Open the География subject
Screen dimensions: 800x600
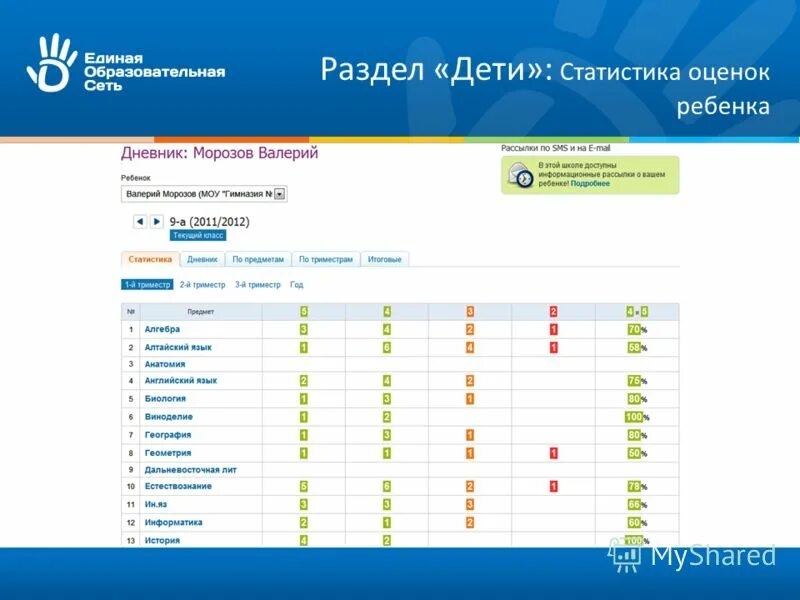coord(168,435)
